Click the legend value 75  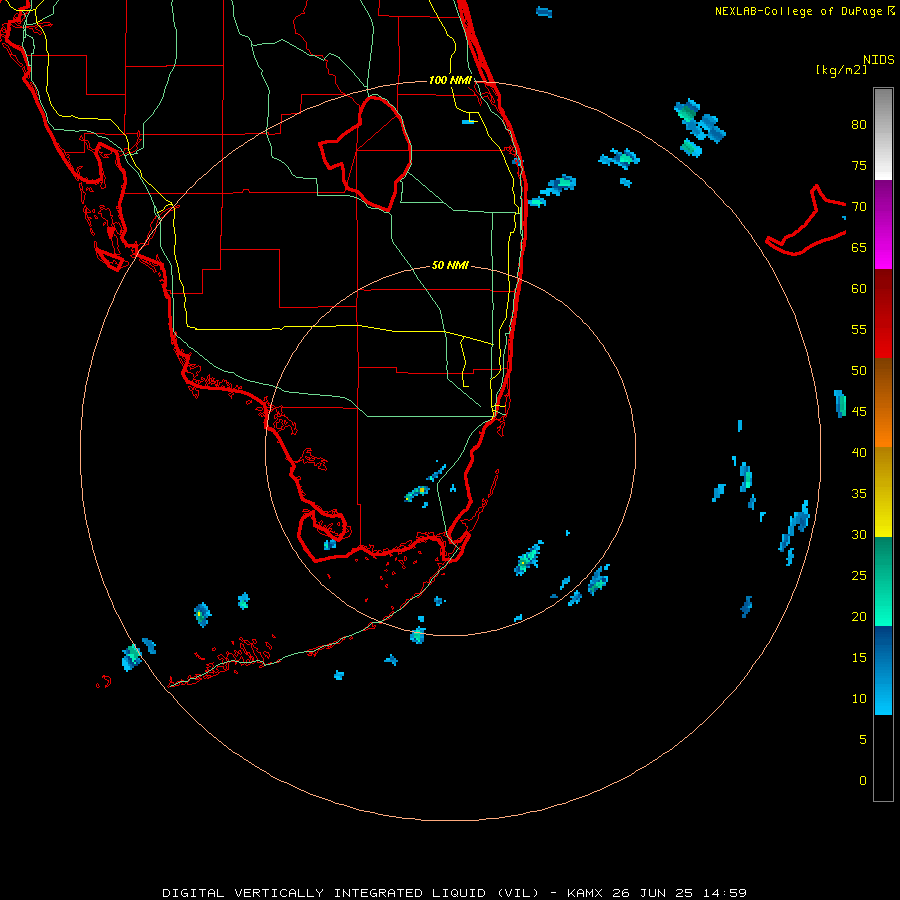[x=859, y=165]
